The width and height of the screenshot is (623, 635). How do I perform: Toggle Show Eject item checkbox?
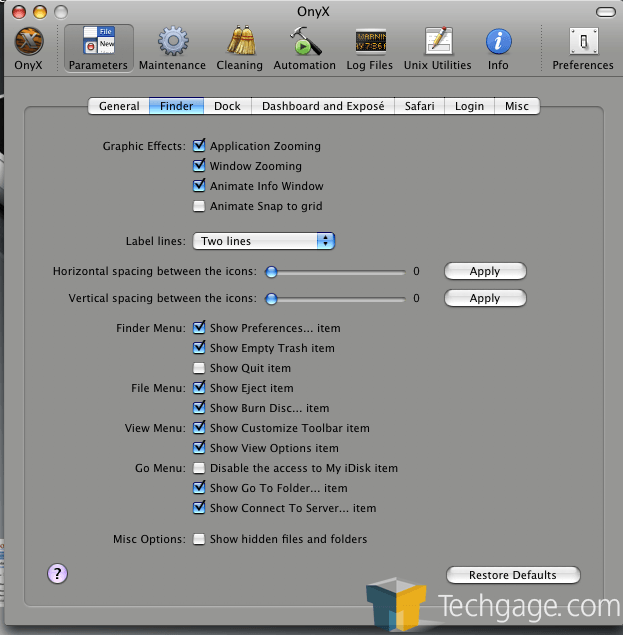point(199,388)
